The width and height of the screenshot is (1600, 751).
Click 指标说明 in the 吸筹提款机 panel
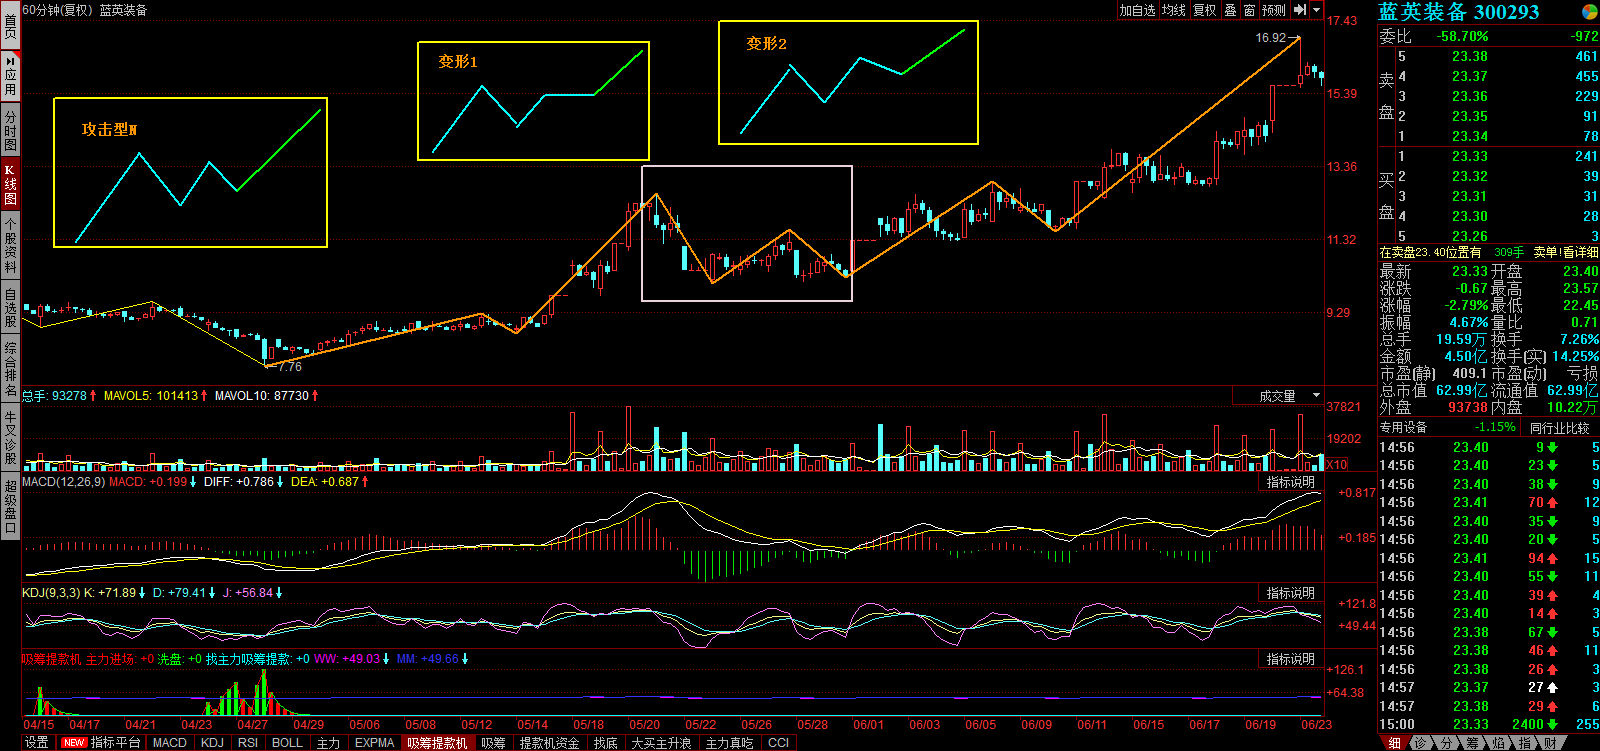[1290, 659]
